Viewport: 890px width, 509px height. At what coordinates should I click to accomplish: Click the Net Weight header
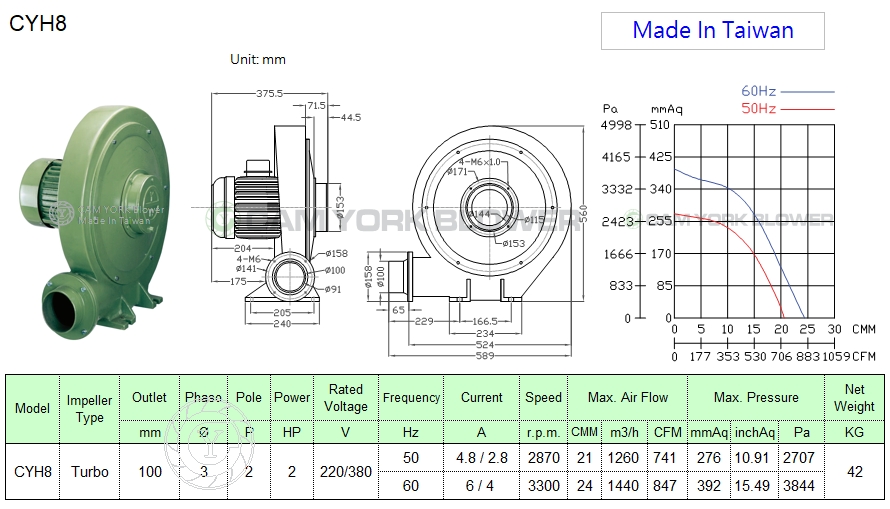click(x=854, y=398)
